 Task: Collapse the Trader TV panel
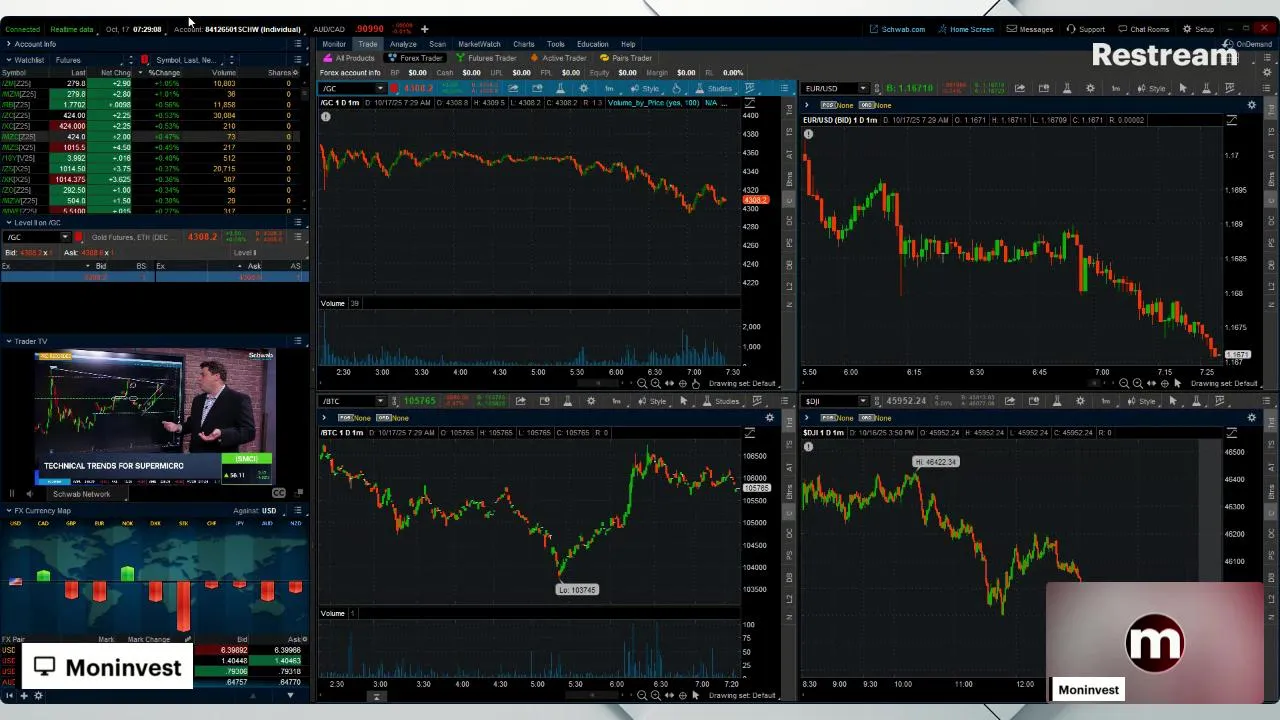coord(9,341)
